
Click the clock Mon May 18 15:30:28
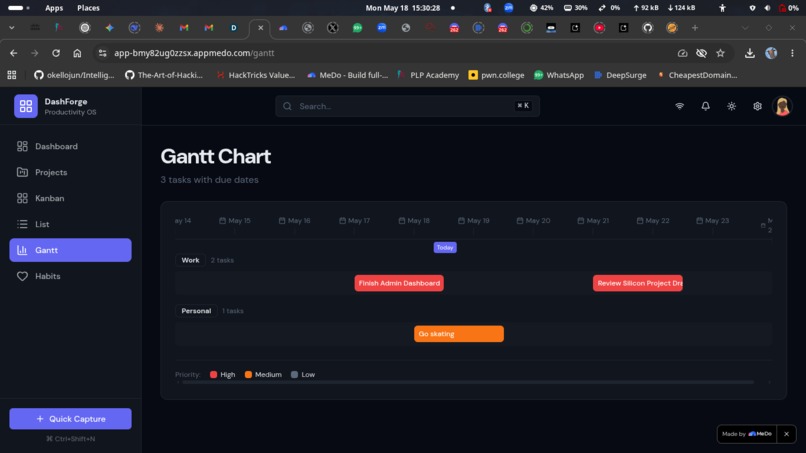click(x=402, y=8)
